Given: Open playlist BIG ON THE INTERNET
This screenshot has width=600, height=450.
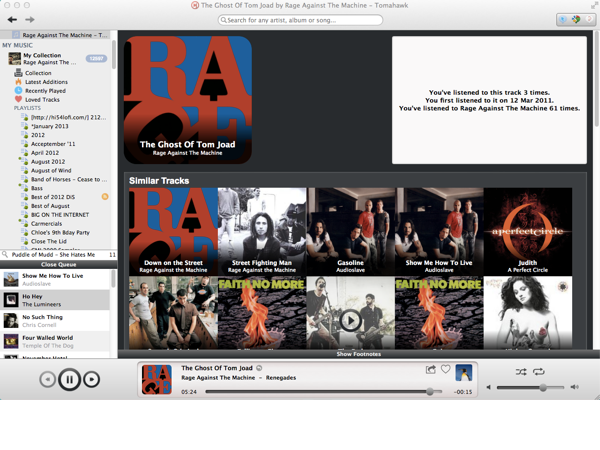Looking at the screenshot, I should pyautogui.click(x=60, y=215).
